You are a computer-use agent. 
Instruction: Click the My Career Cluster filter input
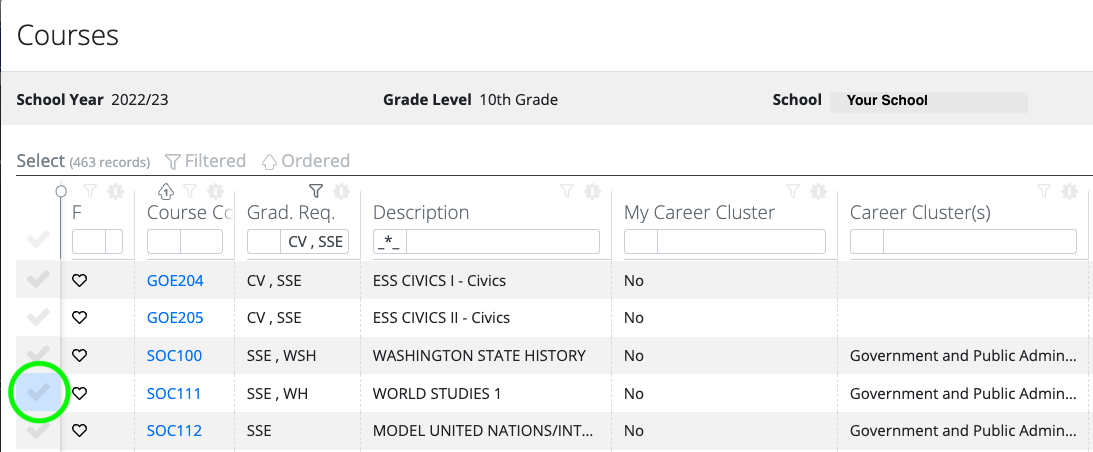(741, 241)
